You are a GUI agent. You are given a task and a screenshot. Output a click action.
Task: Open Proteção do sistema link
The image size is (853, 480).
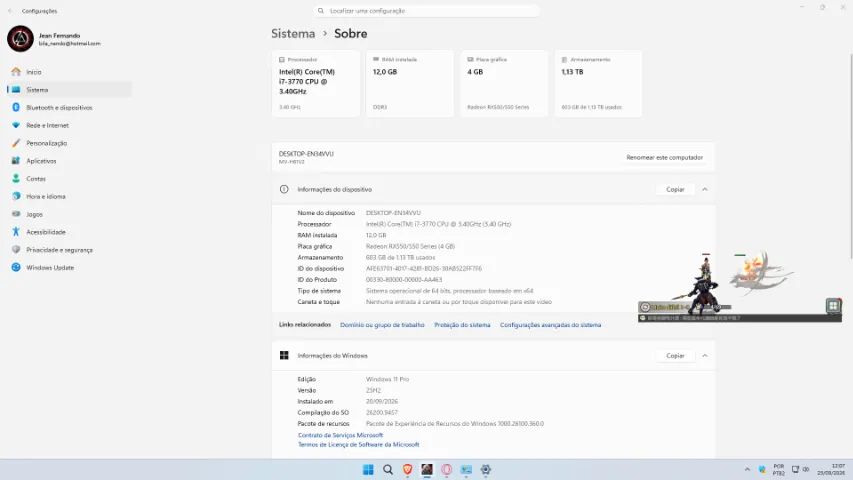(462, 325)
